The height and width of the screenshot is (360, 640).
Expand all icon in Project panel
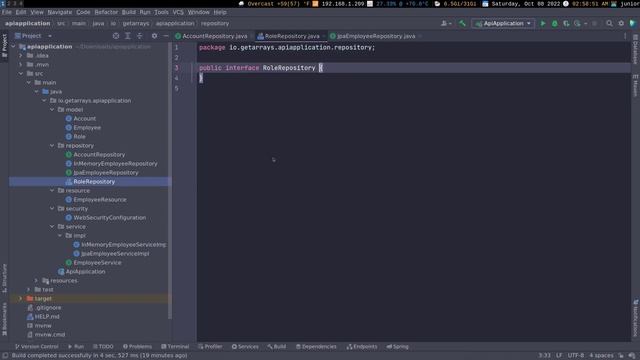click(x=128, y=36)
